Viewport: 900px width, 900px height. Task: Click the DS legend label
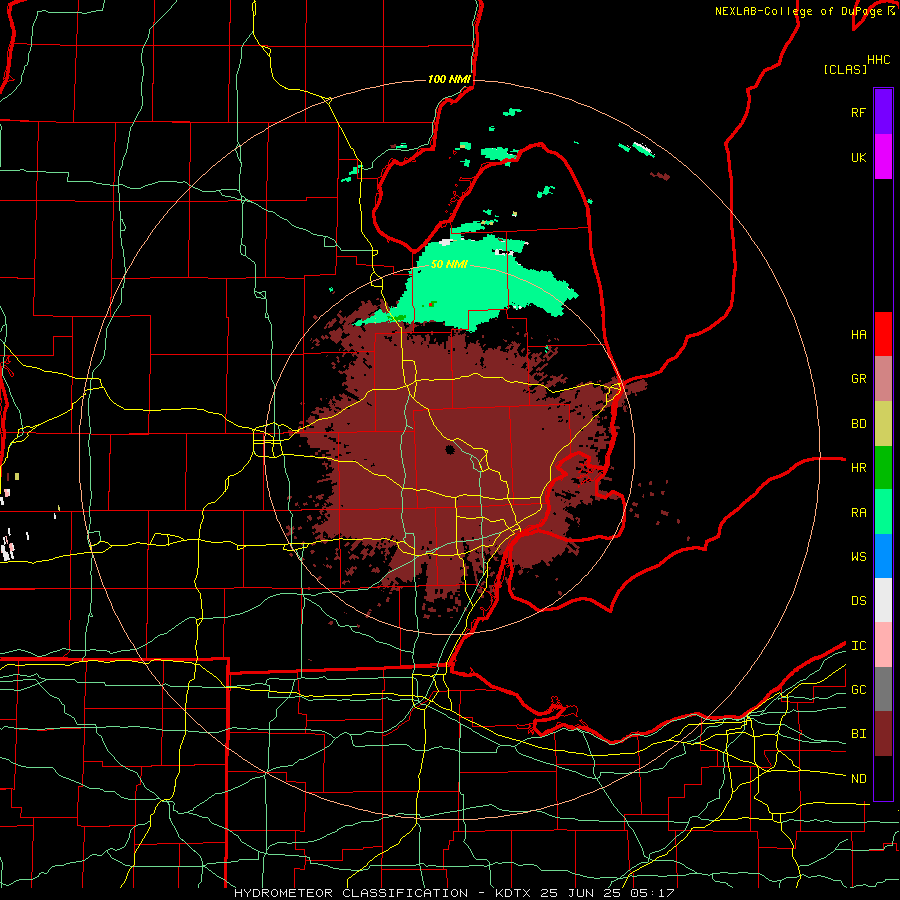[x=858, y=600]
